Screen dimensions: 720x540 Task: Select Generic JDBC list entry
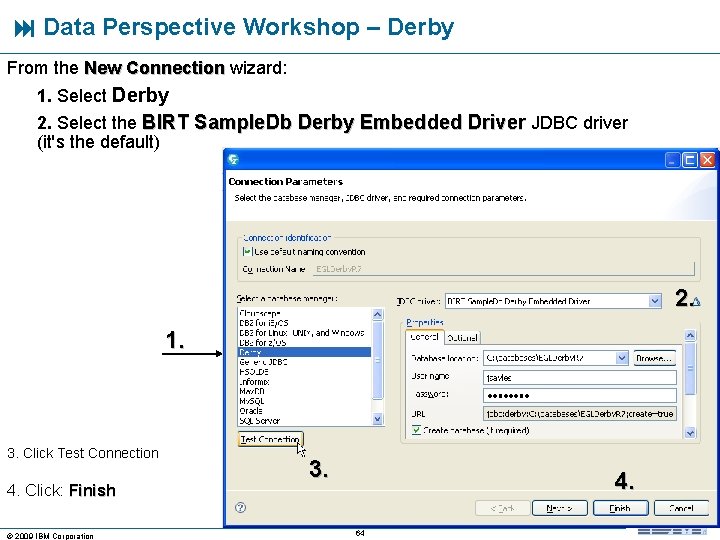click(304, 362)
